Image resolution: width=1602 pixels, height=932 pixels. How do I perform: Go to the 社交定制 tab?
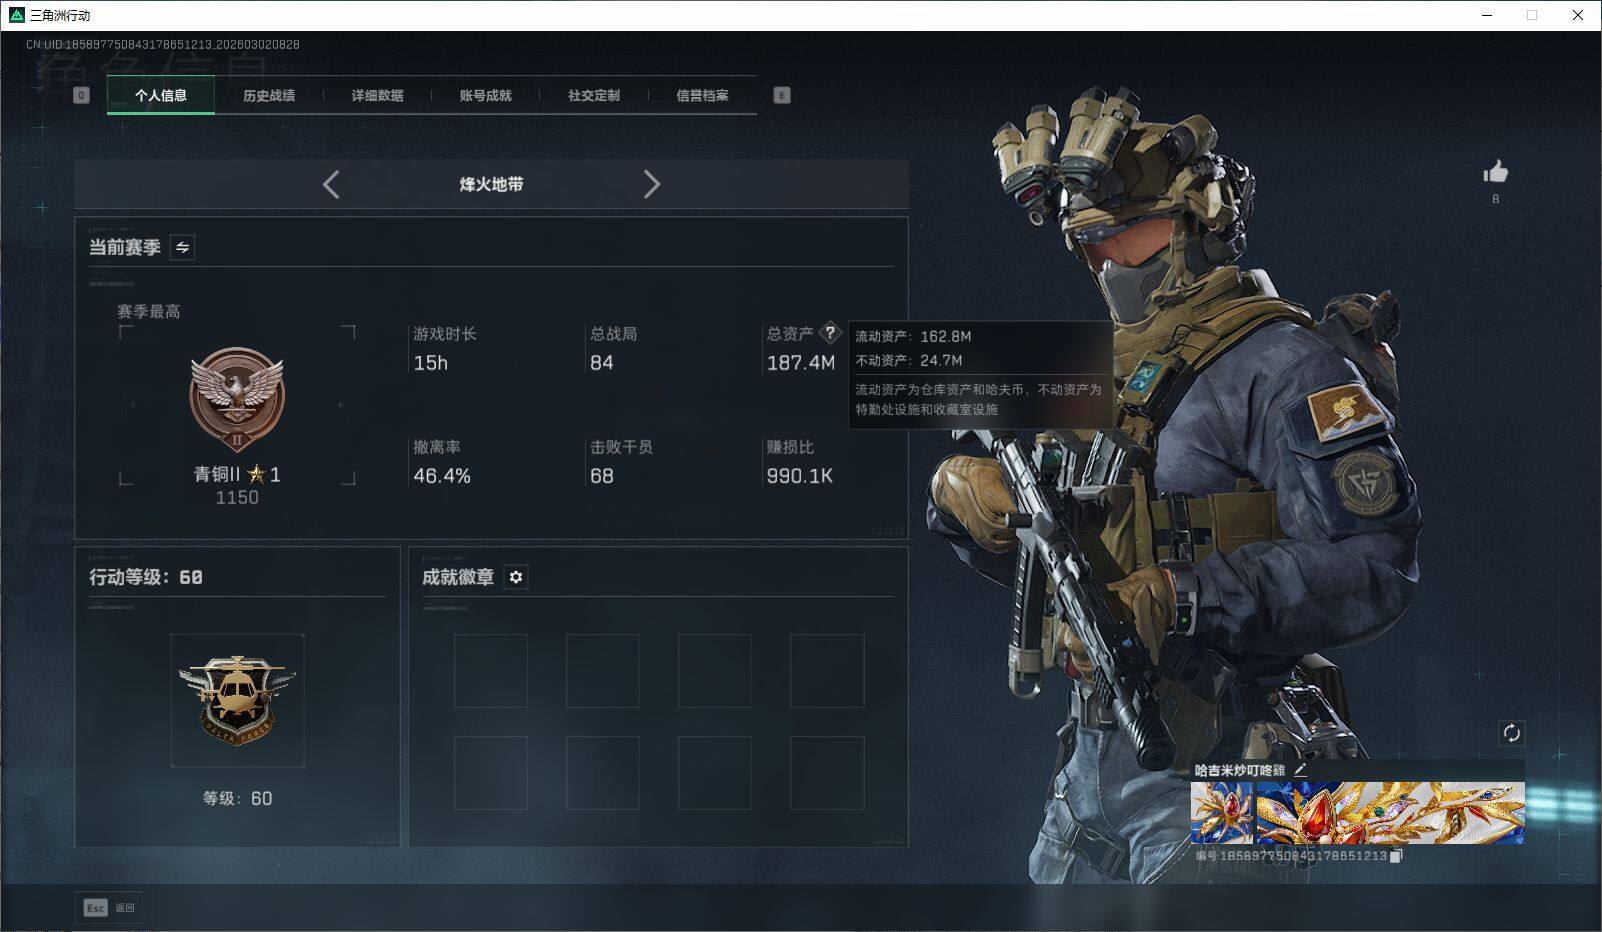pos(594,95)
